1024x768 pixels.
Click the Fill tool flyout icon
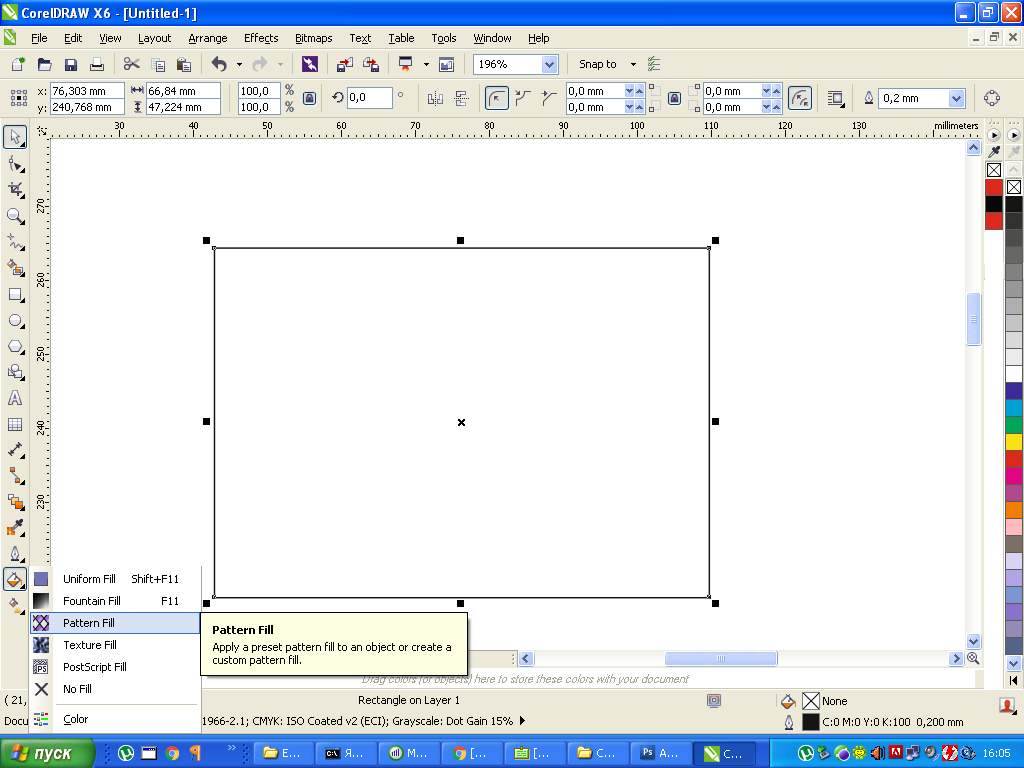pyautogui.click(x=15, y=579)
